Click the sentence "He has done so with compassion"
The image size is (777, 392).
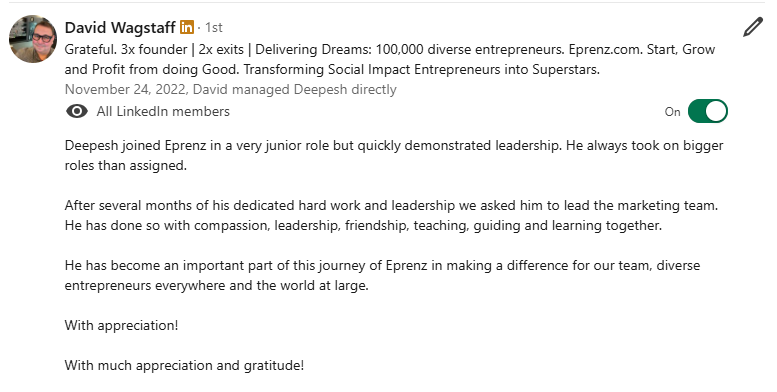363,225
